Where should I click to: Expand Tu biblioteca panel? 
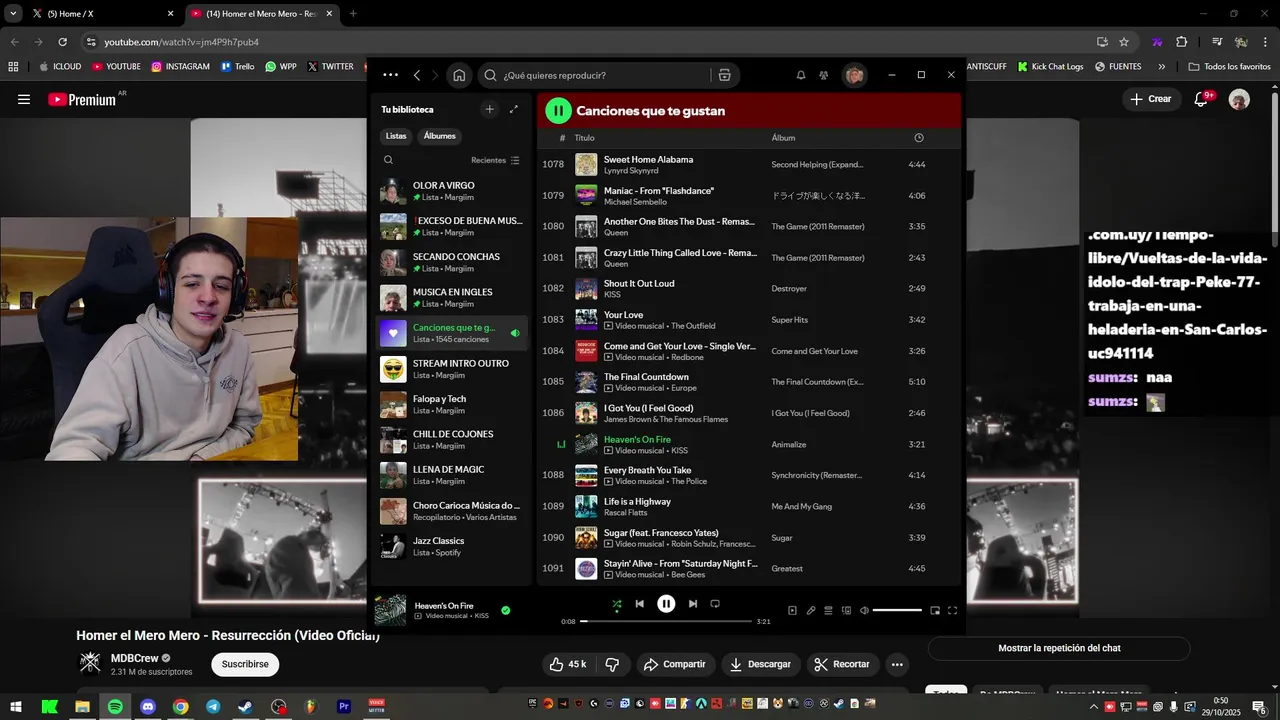pos(514,109)
